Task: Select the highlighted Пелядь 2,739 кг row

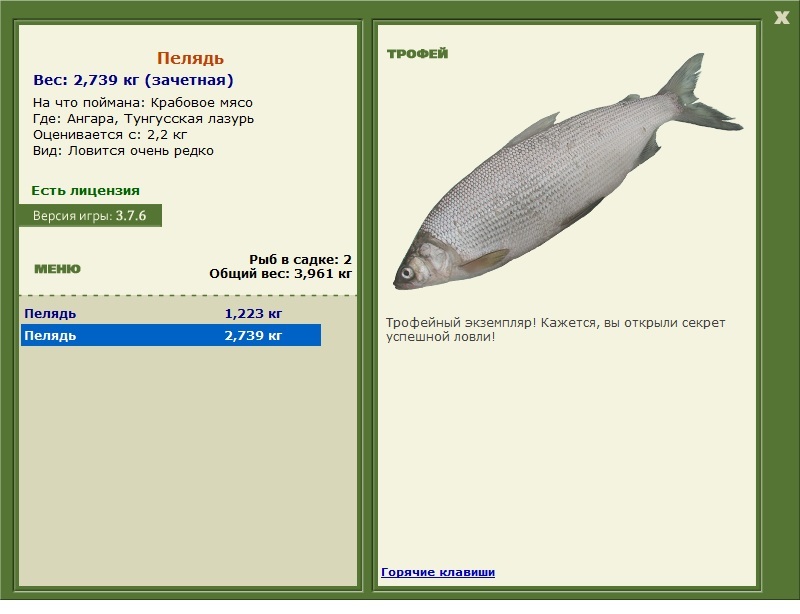Action: tap(171, 335)
